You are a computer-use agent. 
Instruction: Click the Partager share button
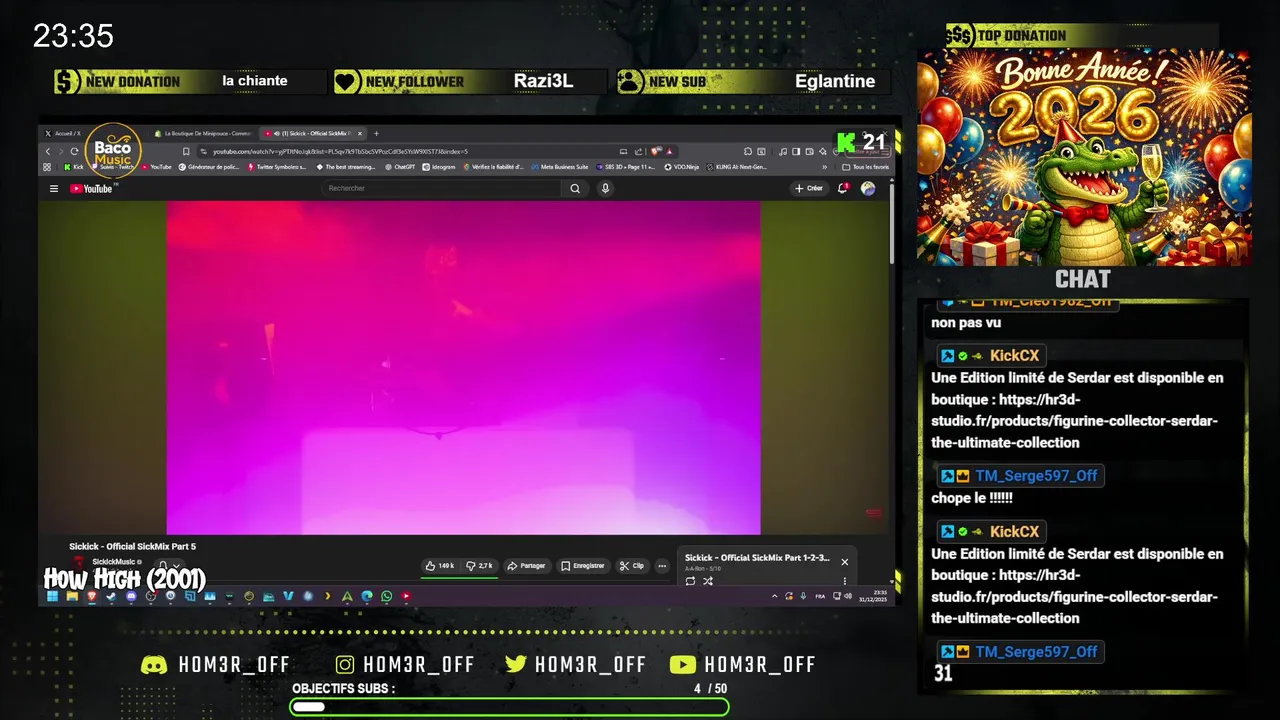pos(526,566)
